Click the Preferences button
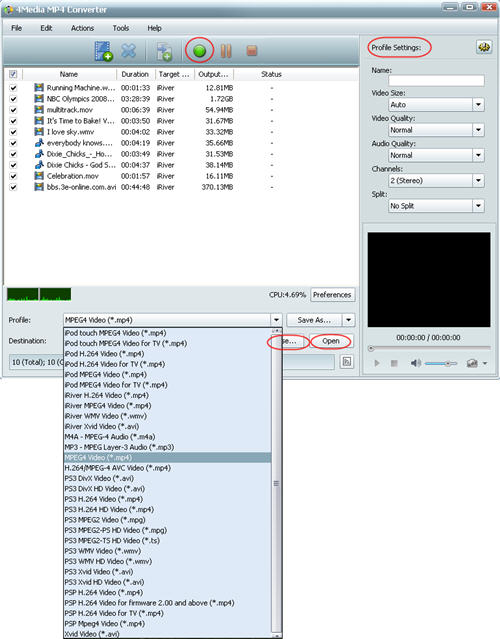The image size is (500, 639). pos(332,295)
